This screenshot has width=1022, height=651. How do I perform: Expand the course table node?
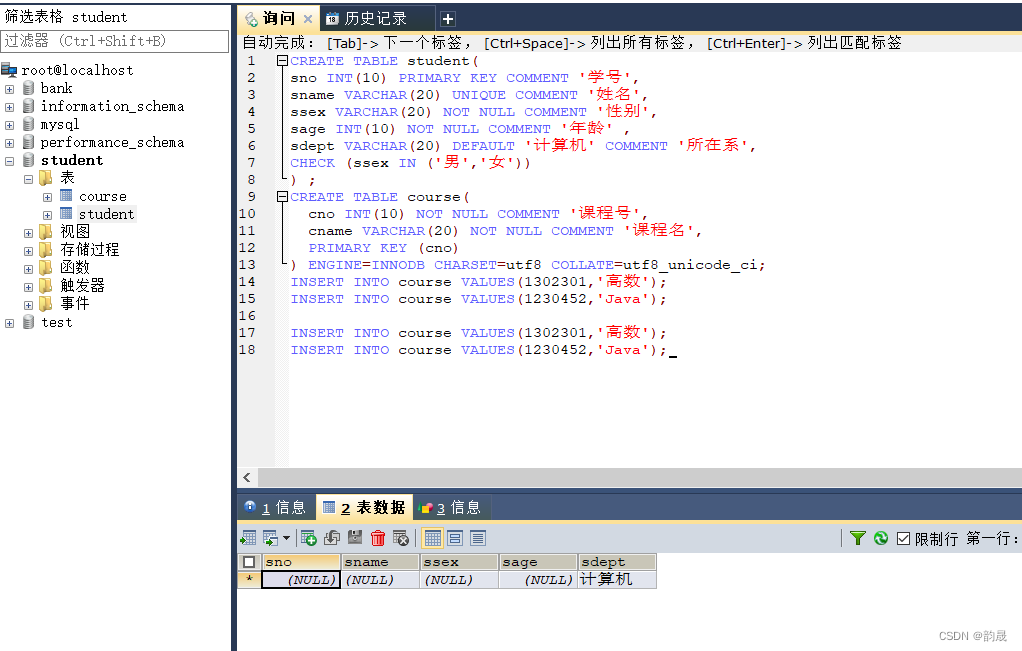tap(48, 197)
